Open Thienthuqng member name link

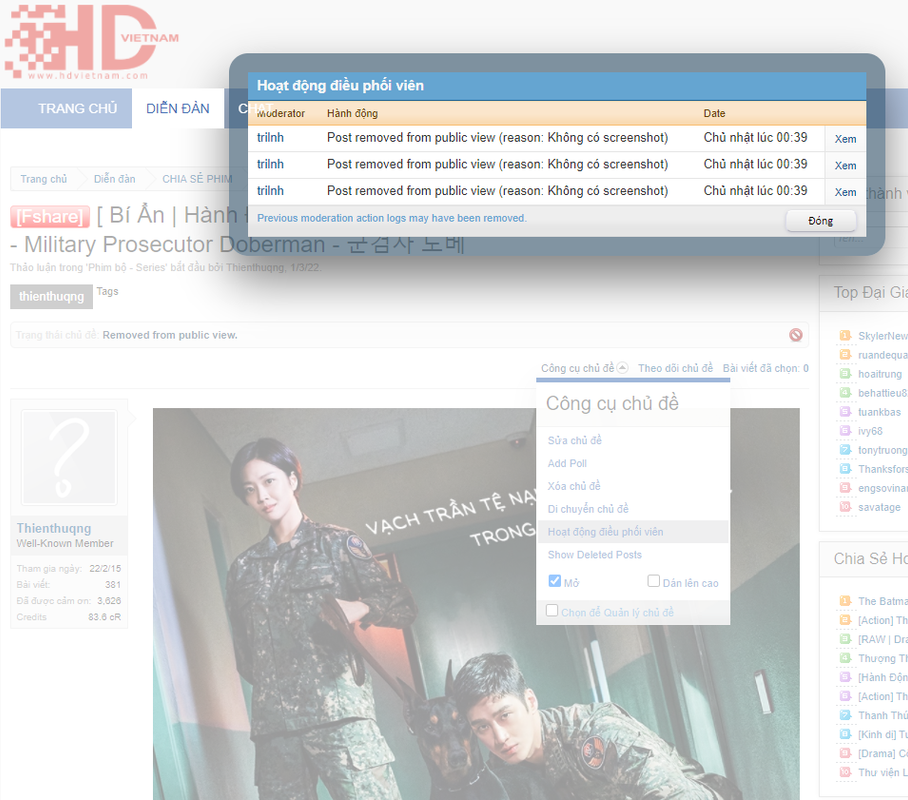[54, 528]
